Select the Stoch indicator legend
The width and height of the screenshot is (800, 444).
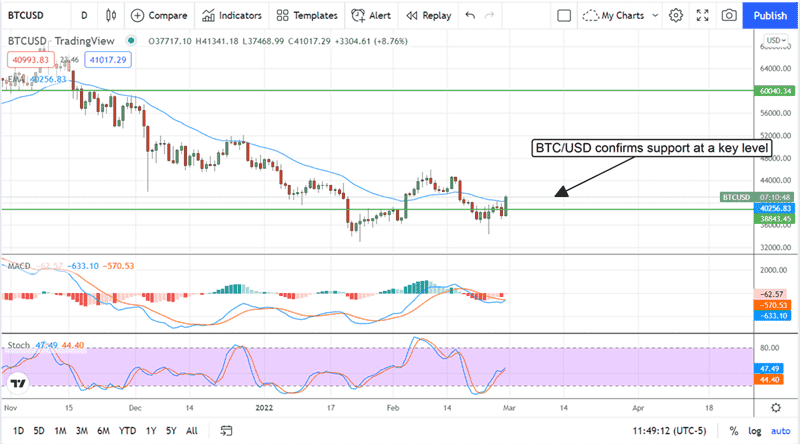18,346
